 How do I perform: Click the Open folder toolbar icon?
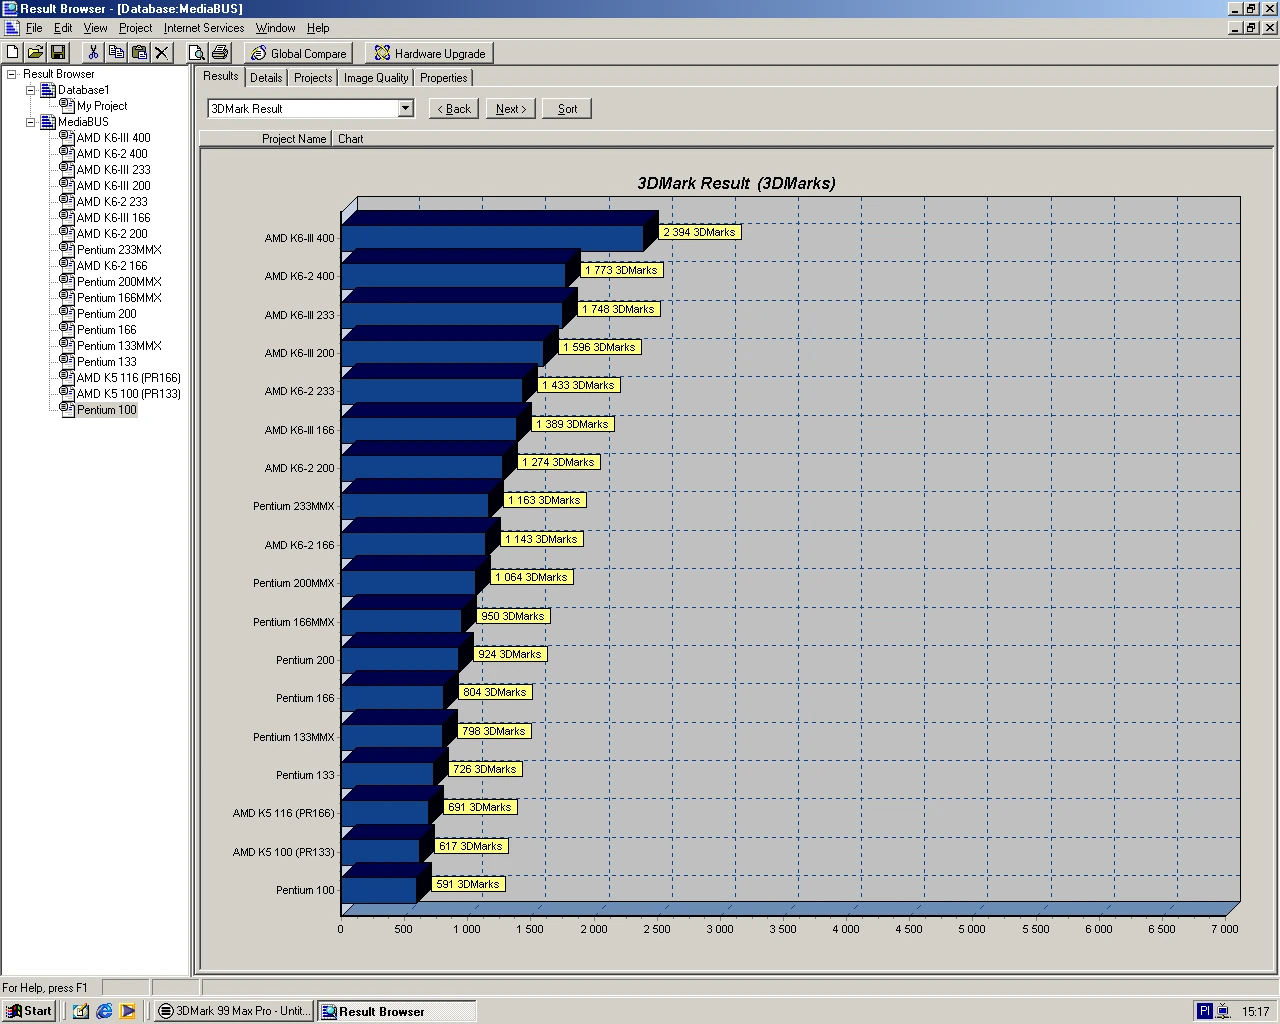[35, 52]
